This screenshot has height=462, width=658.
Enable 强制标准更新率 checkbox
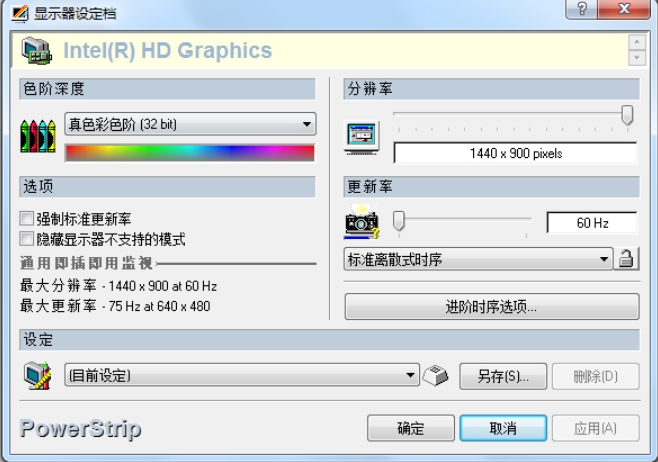tap(26, 218)
